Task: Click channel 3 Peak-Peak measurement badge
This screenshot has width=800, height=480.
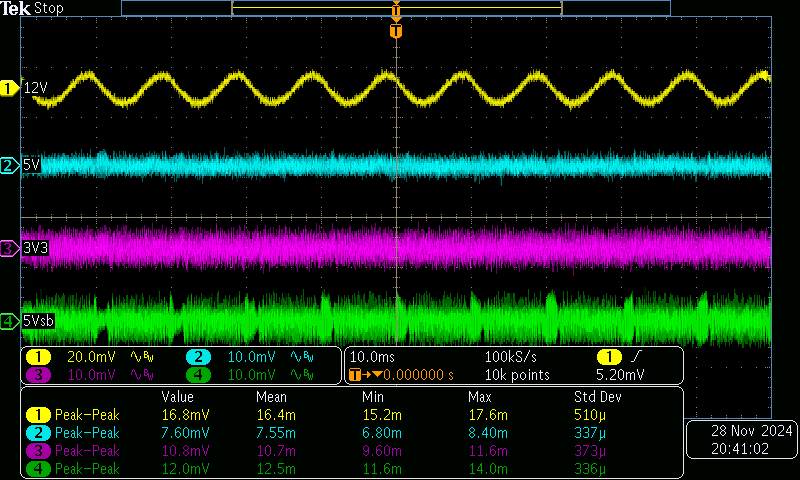Action: click(38, 451)
